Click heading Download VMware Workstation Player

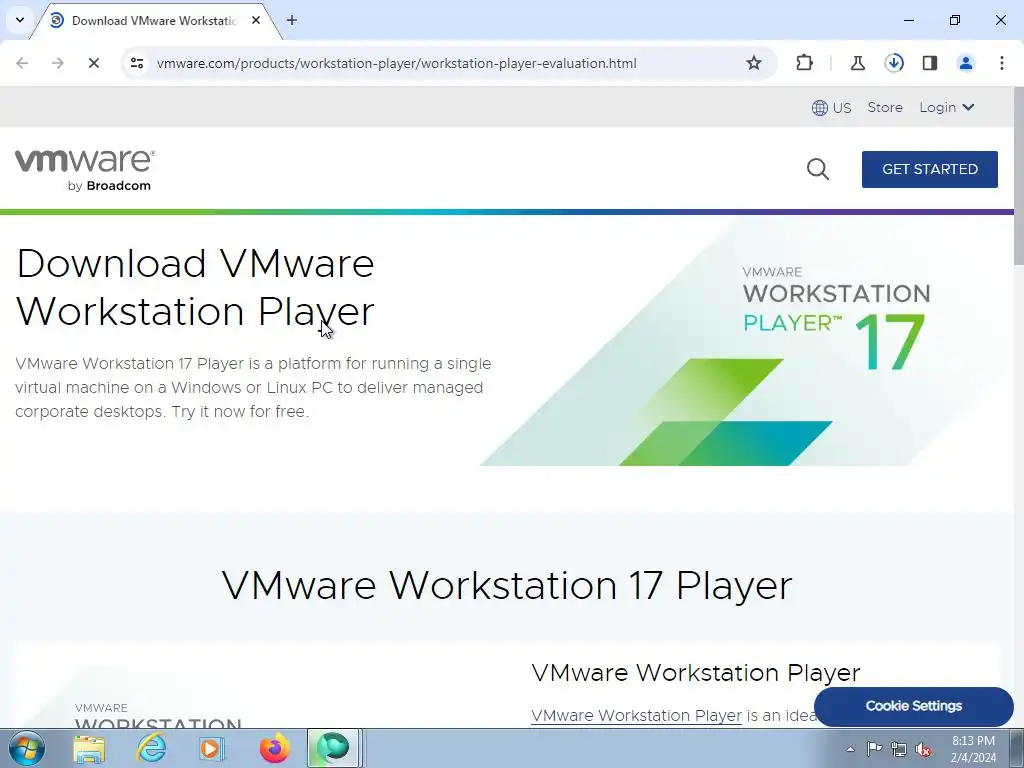click(195, 287)
